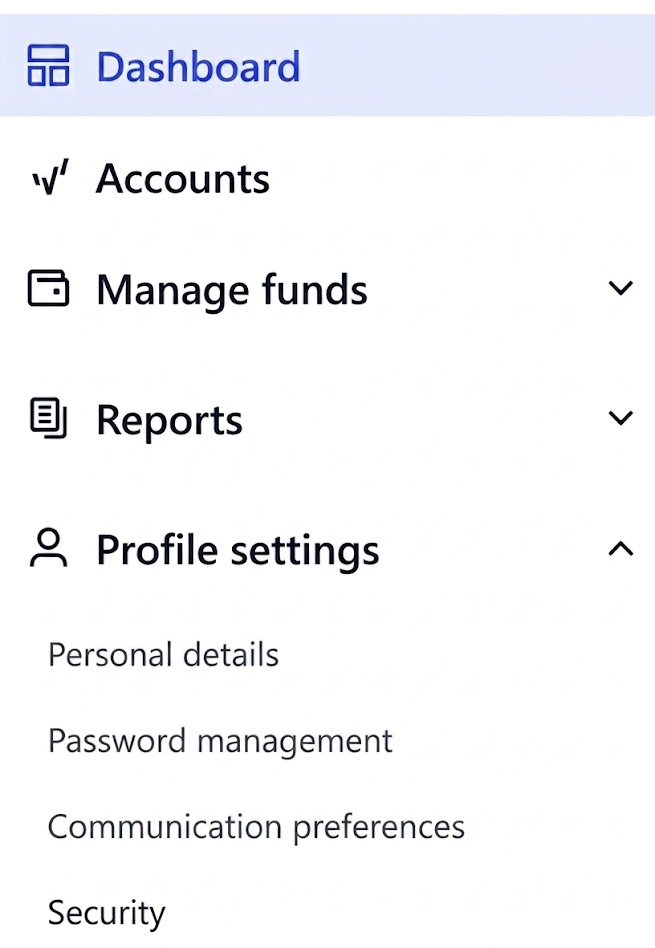Select the Profile settings label

point(238,551)
